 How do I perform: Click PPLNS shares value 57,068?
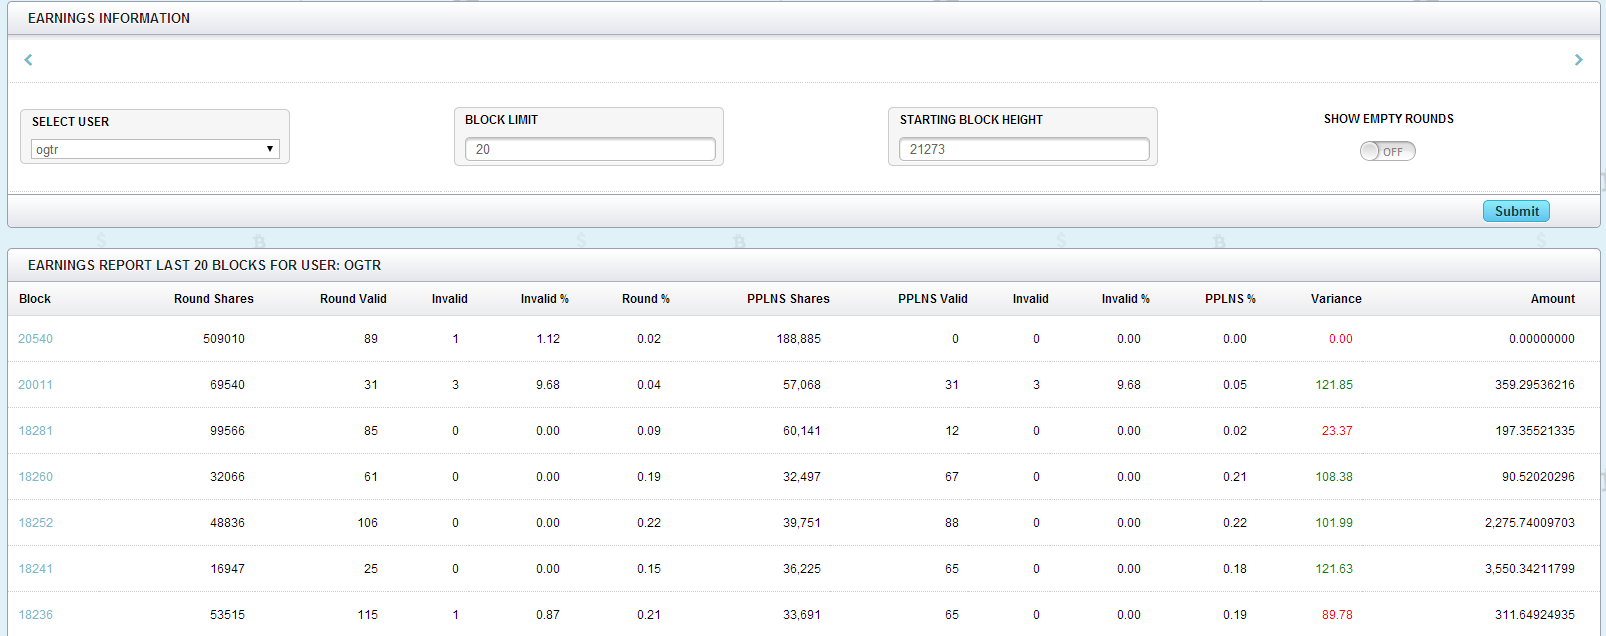(802, 385)
